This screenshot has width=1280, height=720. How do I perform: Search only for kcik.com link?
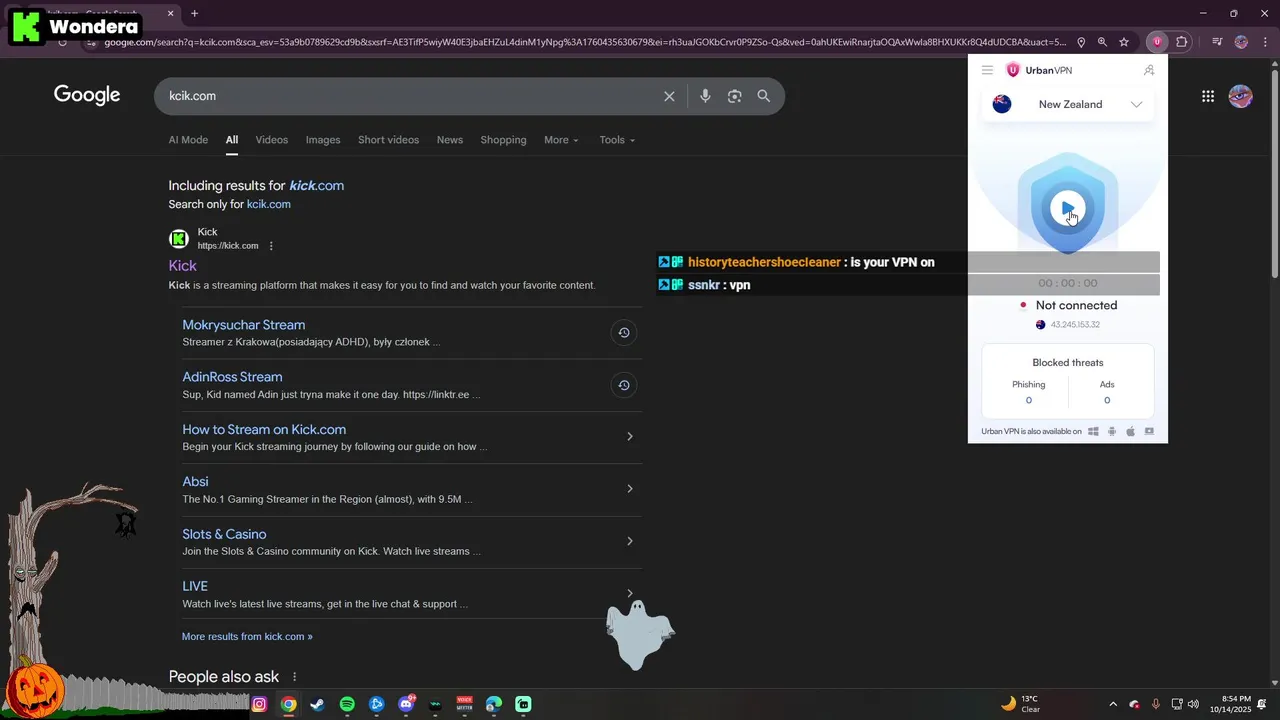click(269, 204)
